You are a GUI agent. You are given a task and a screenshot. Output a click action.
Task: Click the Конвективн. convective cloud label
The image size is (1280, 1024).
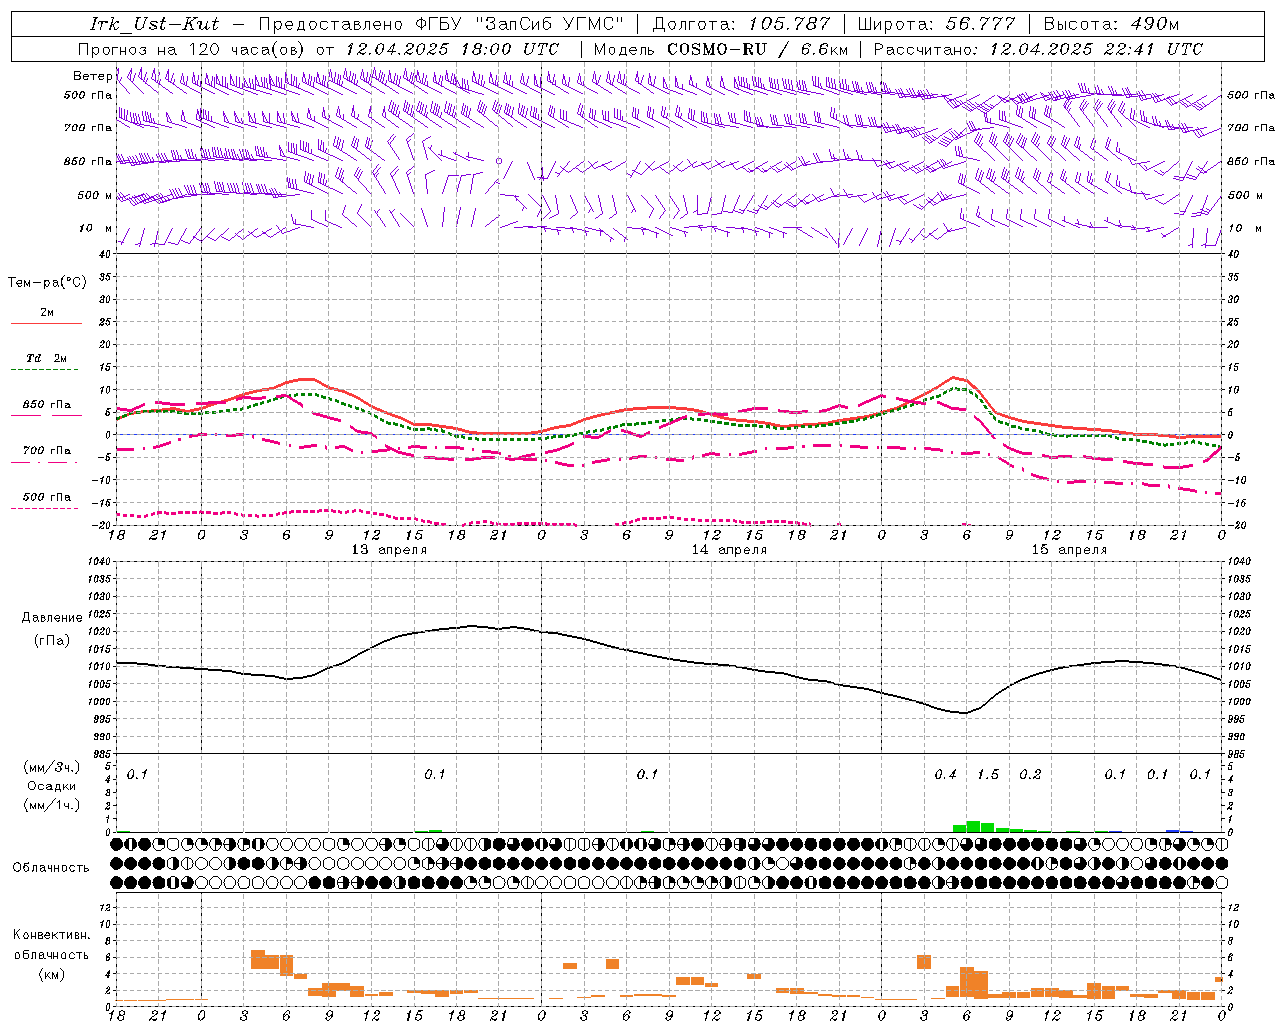click(x=51, y=935)
